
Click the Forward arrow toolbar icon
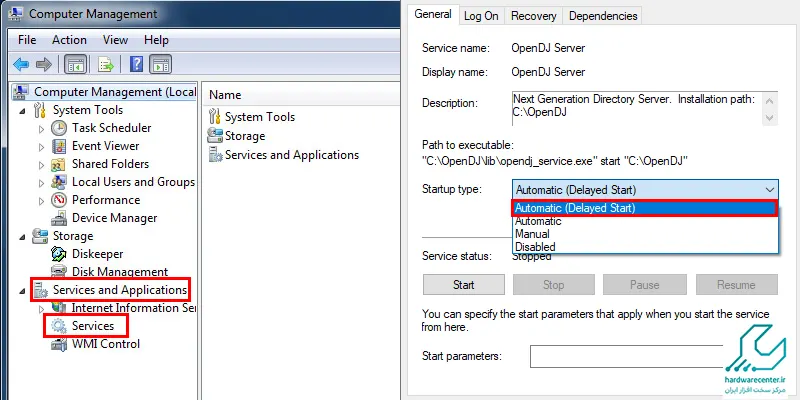click(44, 64)
